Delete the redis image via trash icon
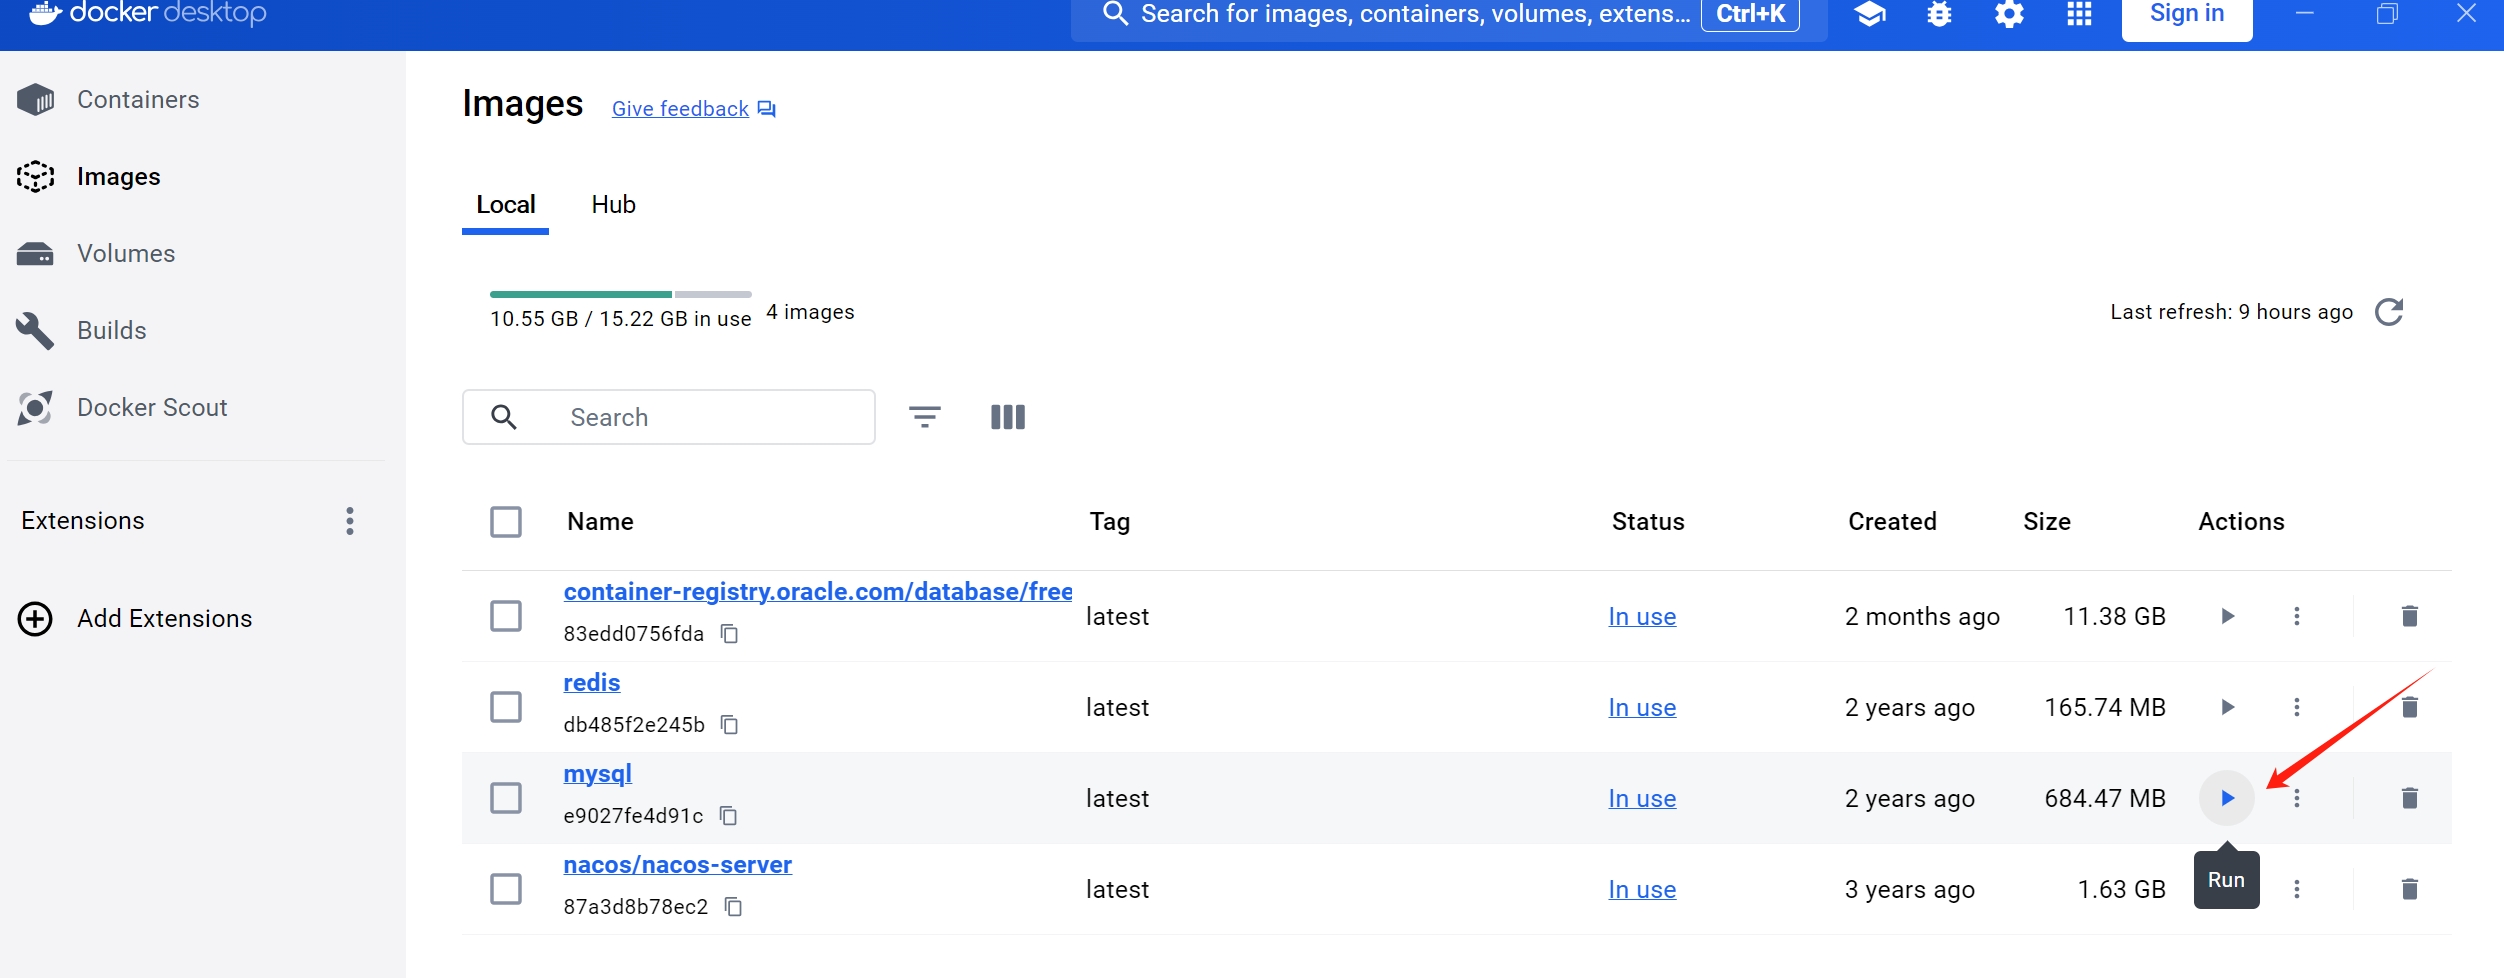The height and width of the screenshot is (978, 2504). pos(2409,707)
